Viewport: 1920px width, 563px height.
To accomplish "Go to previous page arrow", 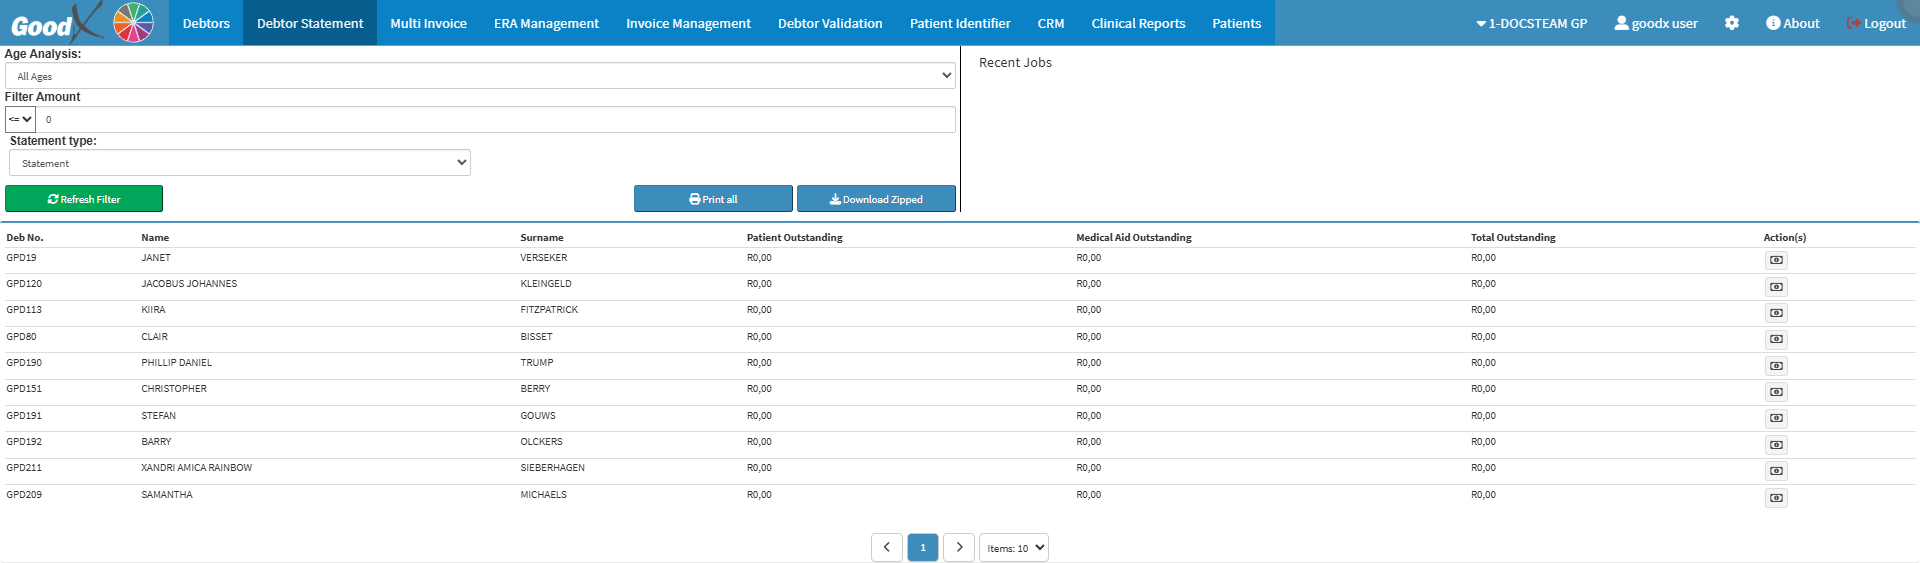I will point(887,547).
